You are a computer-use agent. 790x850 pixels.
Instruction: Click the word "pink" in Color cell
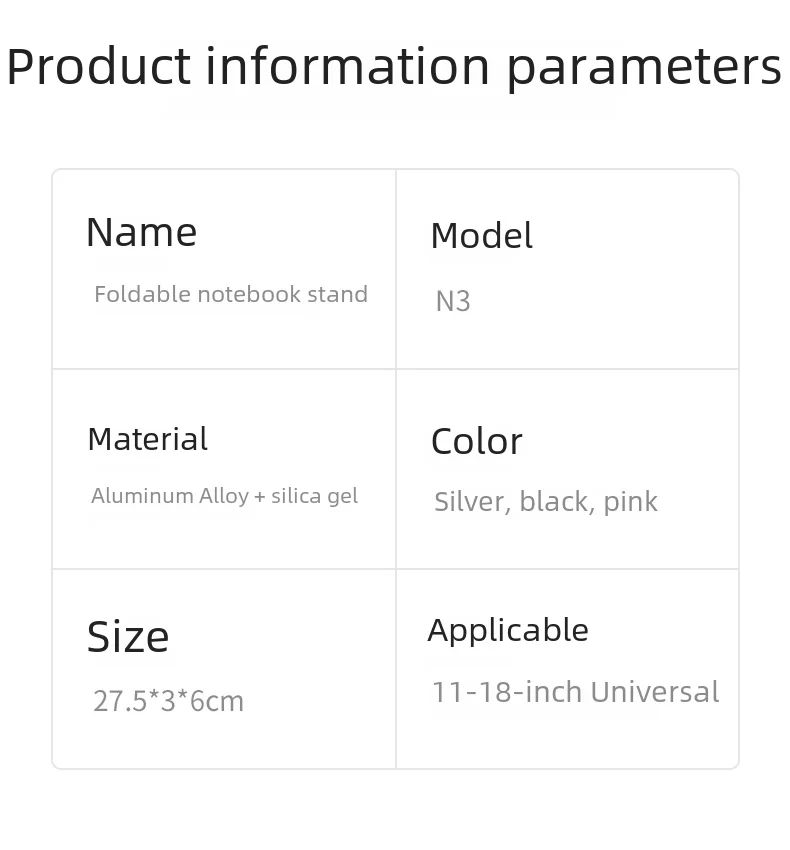(x=631, y=501)
